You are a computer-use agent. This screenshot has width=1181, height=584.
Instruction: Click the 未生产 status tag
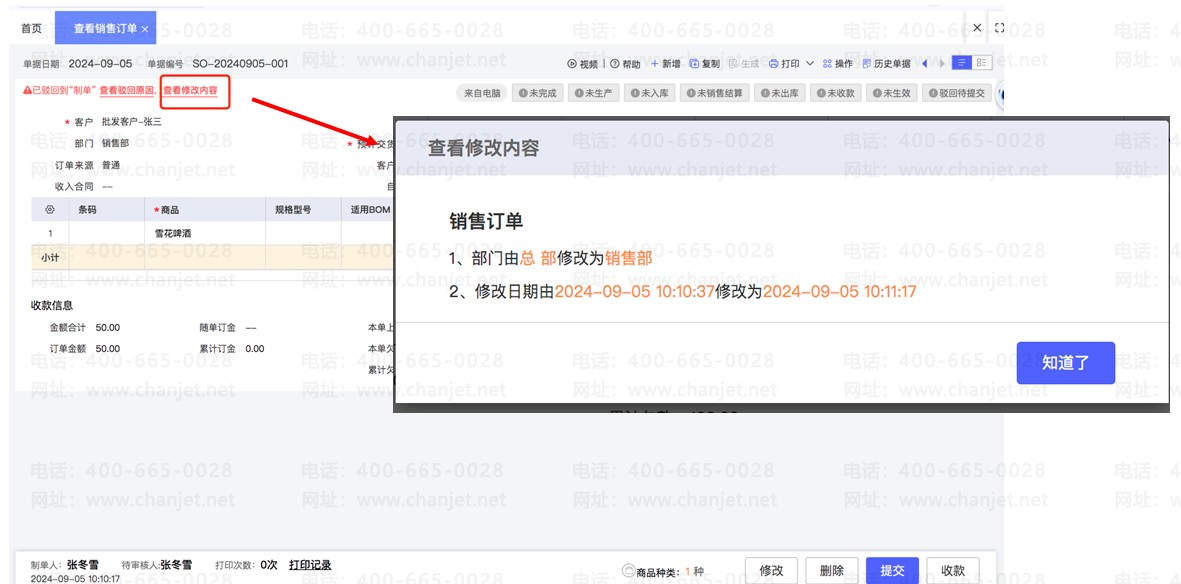(x=593, y=93)
